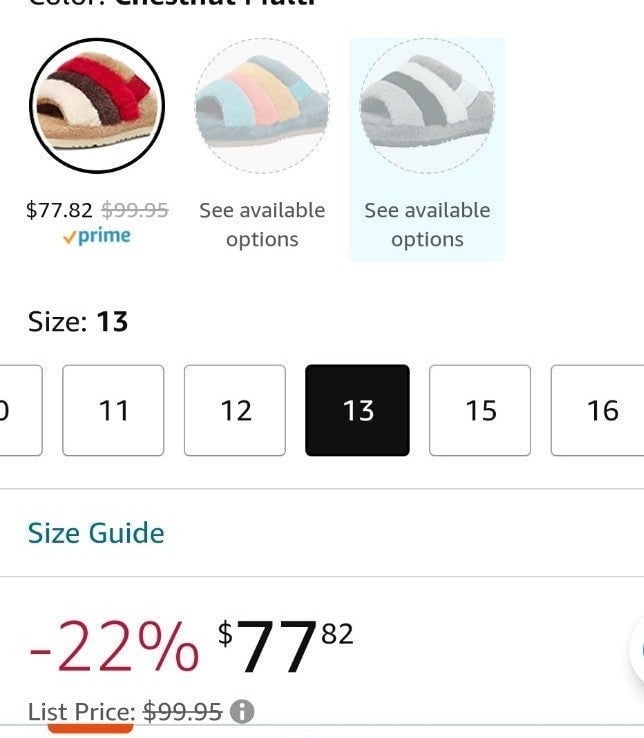Open the Size Guide link
The image size is (644, 738).
click(96, 533)
